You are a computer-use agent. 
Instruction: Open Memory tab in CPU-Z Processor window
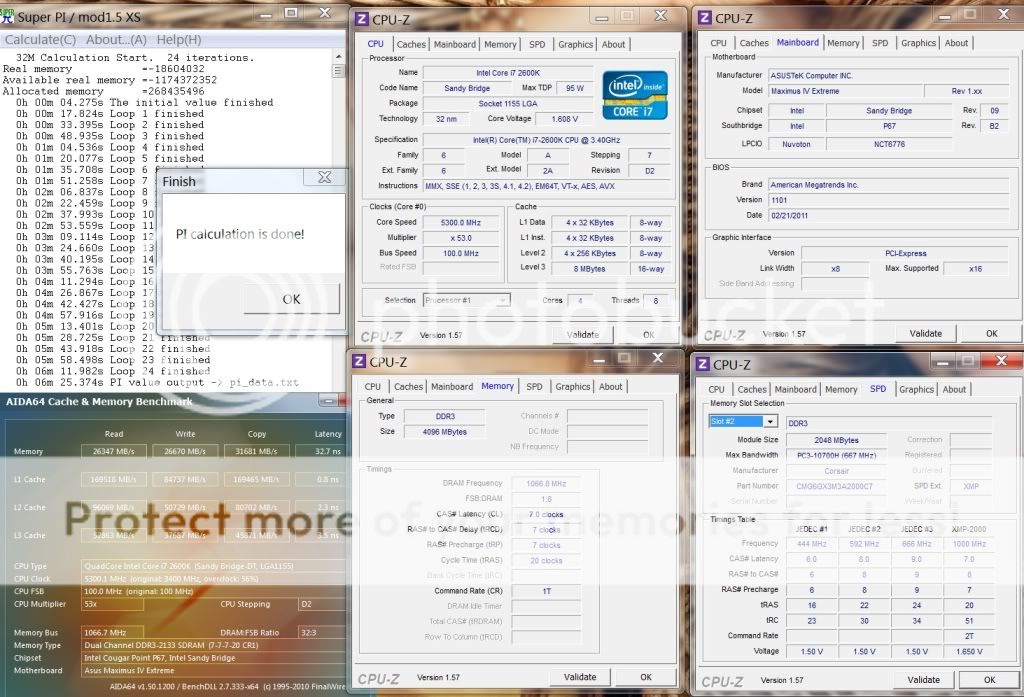click(x=500, y=44)
